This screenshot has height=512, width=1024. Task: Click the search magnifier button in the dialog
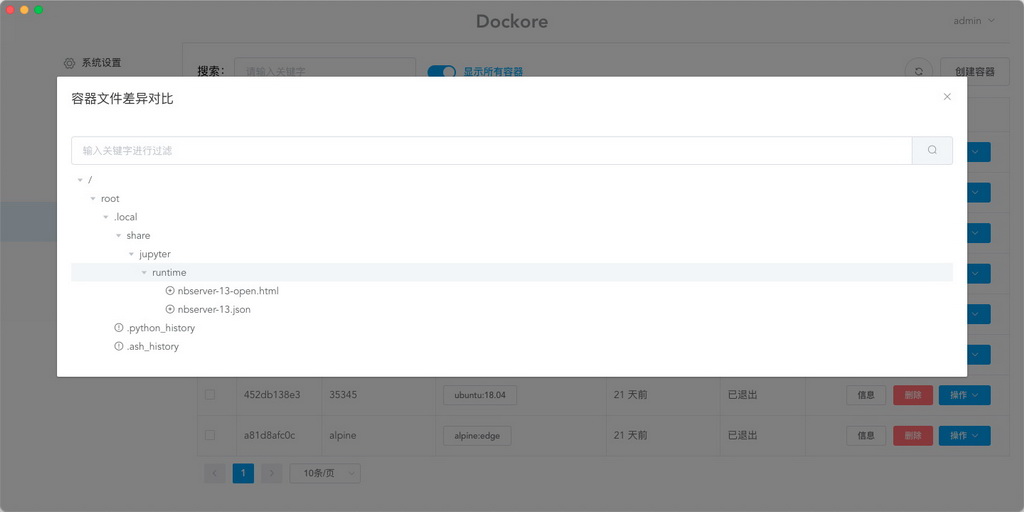(932, 150)
